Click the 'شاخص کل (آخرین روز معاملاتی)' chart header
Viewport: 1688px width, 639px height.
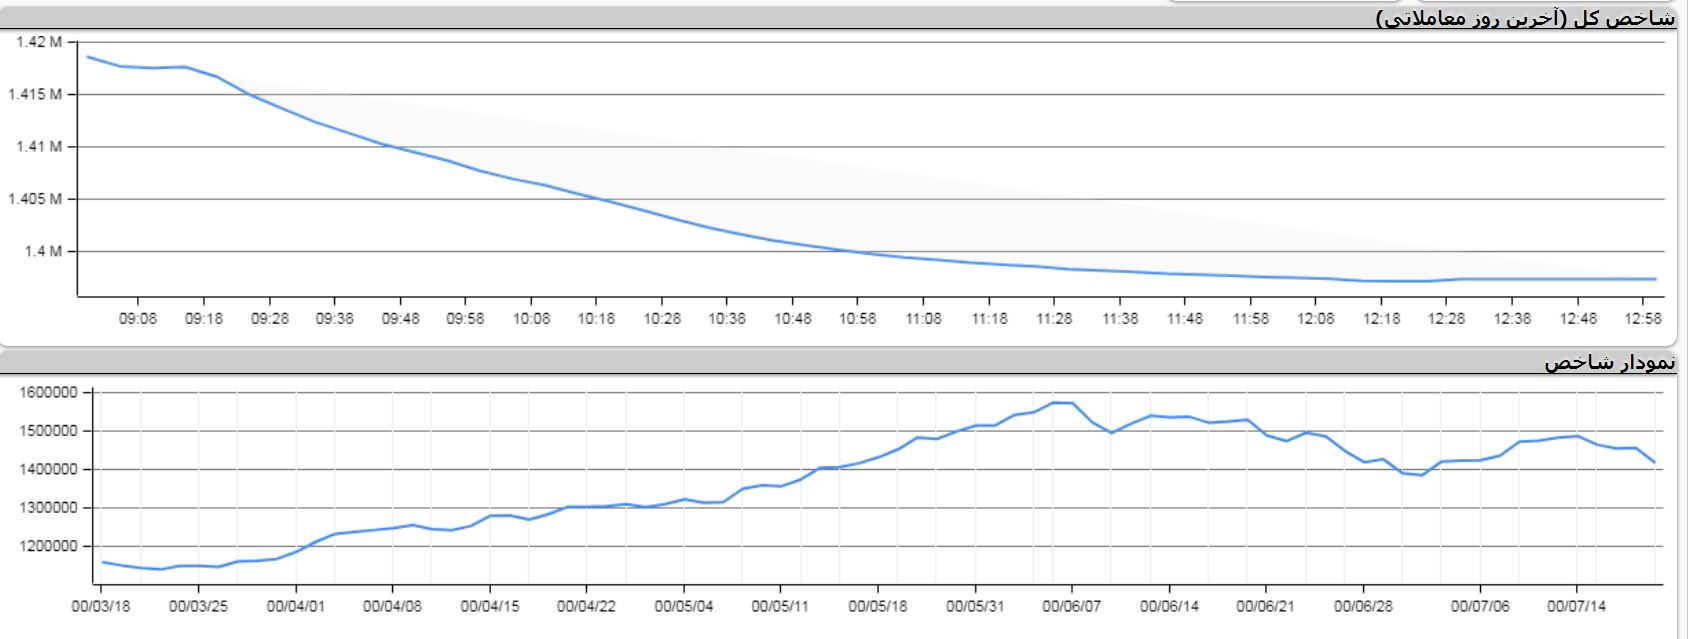[x=1525, y=18]
